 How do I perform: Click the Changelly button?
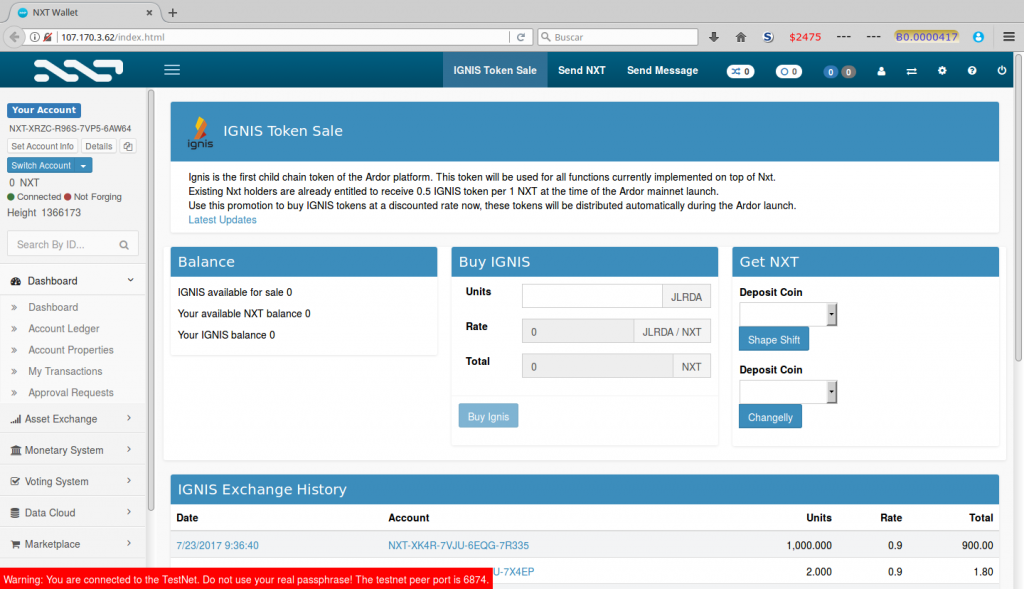tap(770, 417)
